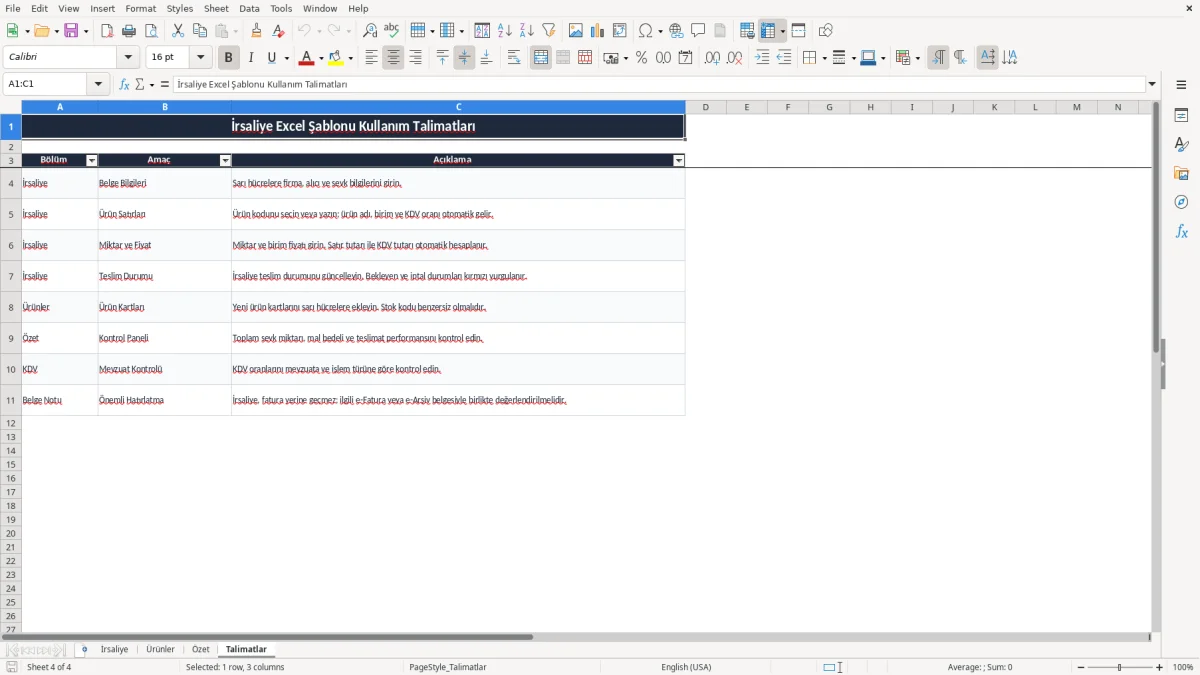Clone formatting with the paintbrush icon
This screenshot has width=1200, height=675.
point(257,31)
